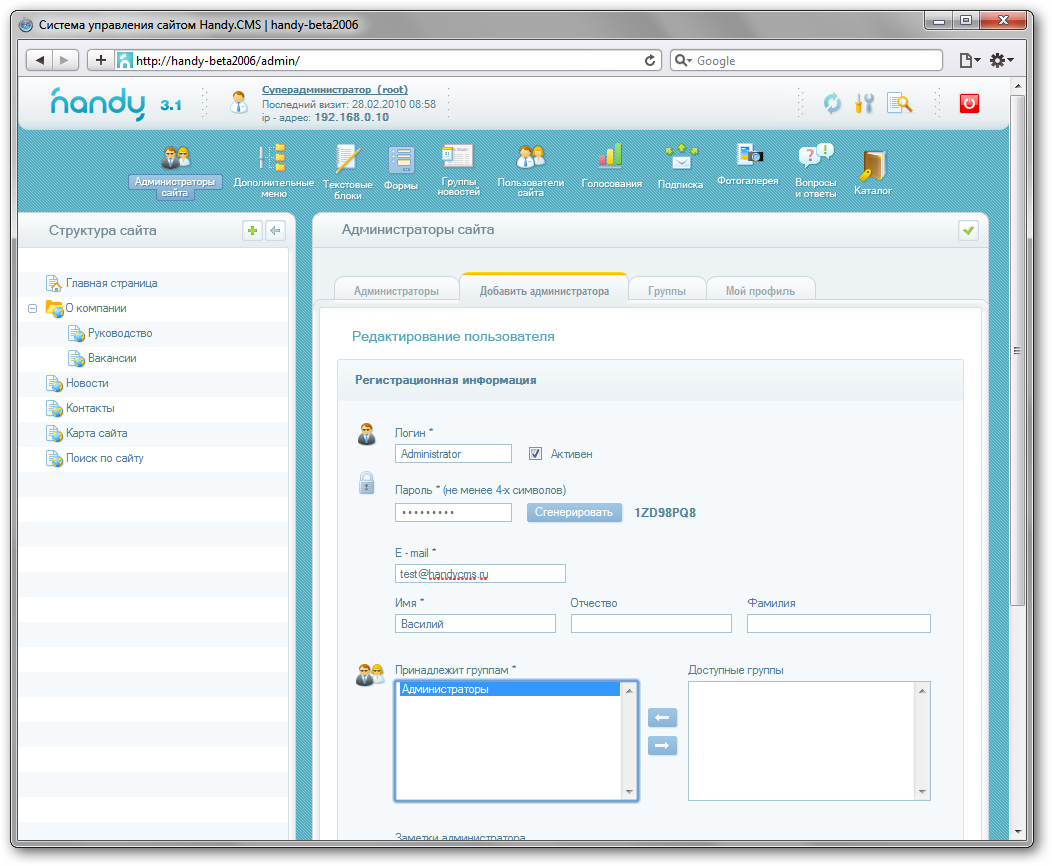The height and width of the screenshot is (866, 1052).
Task: Open the Photo gallery (Фотогалерея) icon
Action: (748, 155)
